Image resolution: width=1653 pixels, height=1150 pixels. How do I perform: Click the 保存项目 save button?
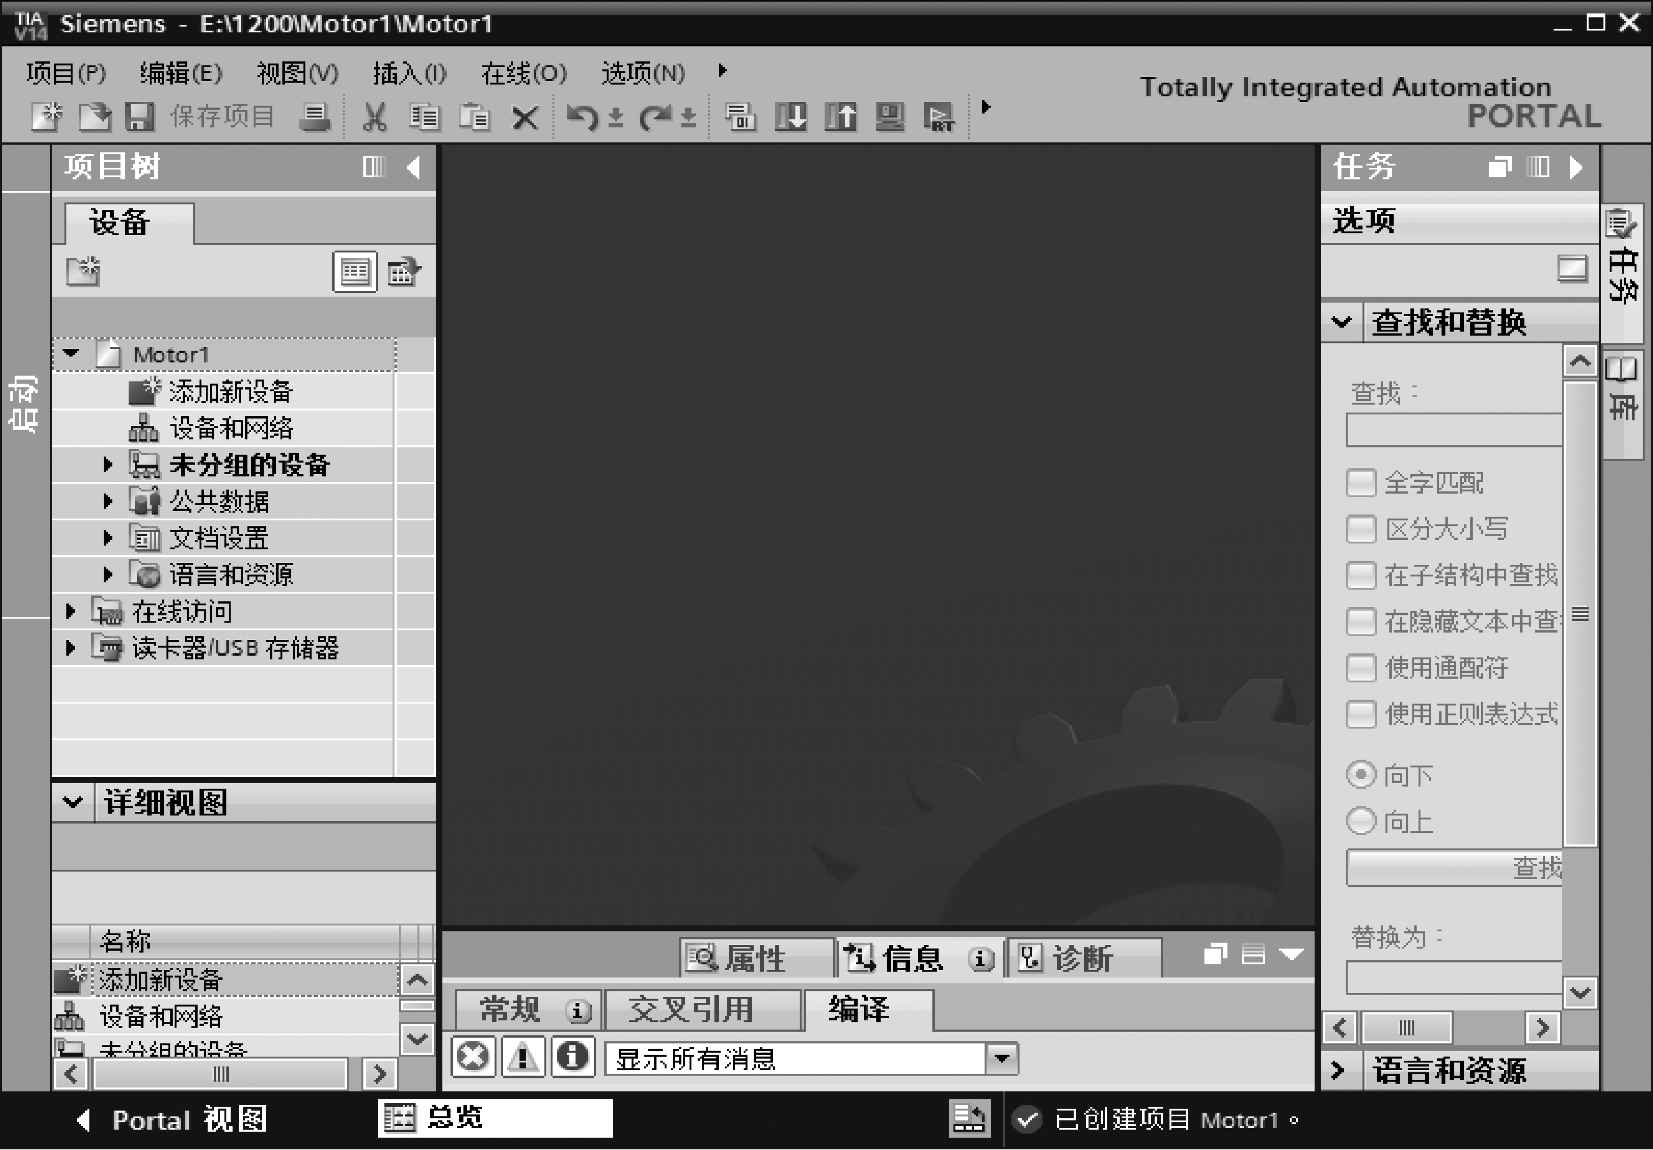coord(199,117)
